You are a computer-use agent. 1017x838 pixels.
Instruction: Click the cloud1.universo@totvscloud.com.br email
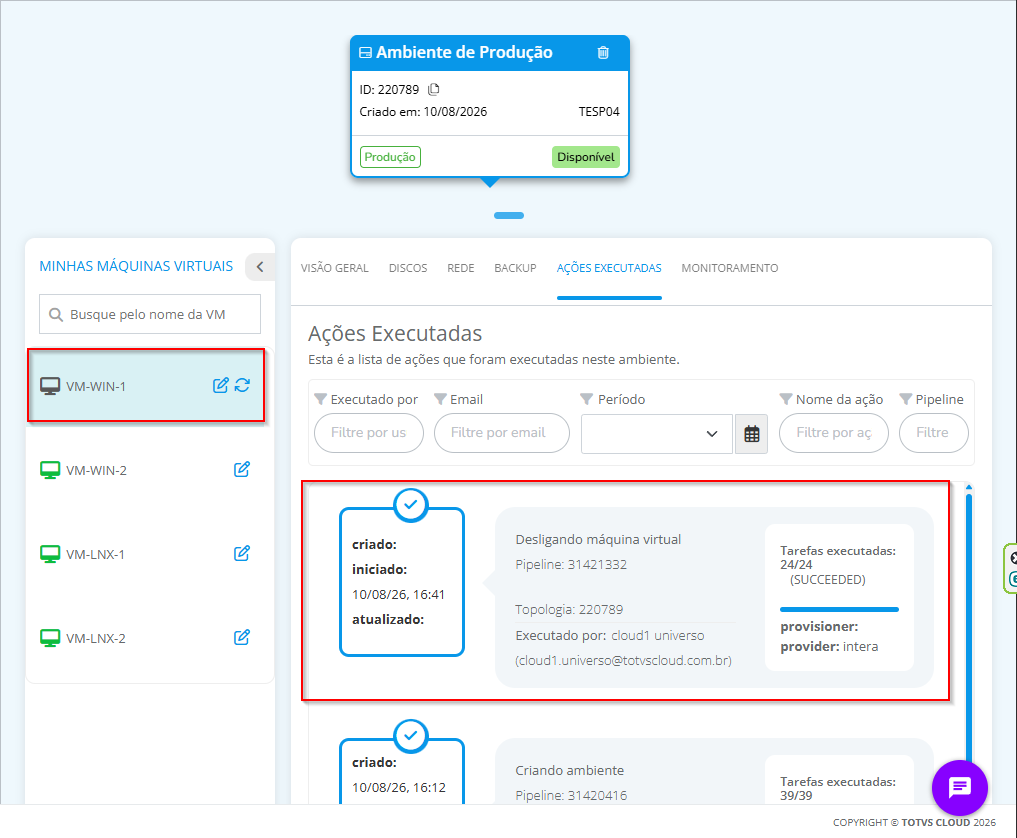(623, 660)
